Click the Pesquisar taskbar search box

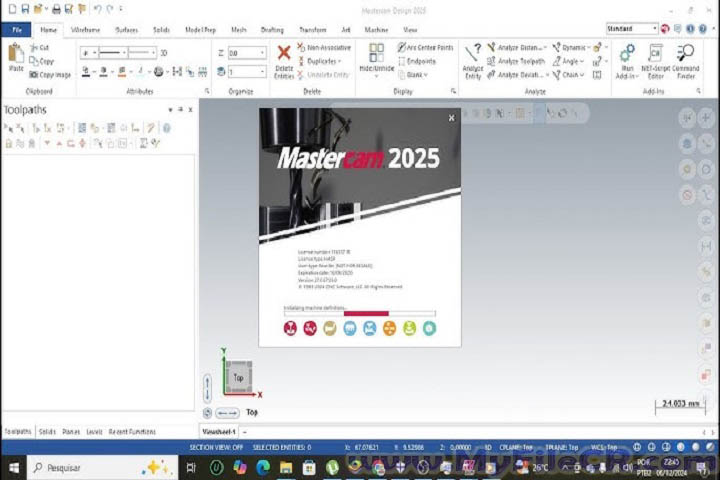102,468
